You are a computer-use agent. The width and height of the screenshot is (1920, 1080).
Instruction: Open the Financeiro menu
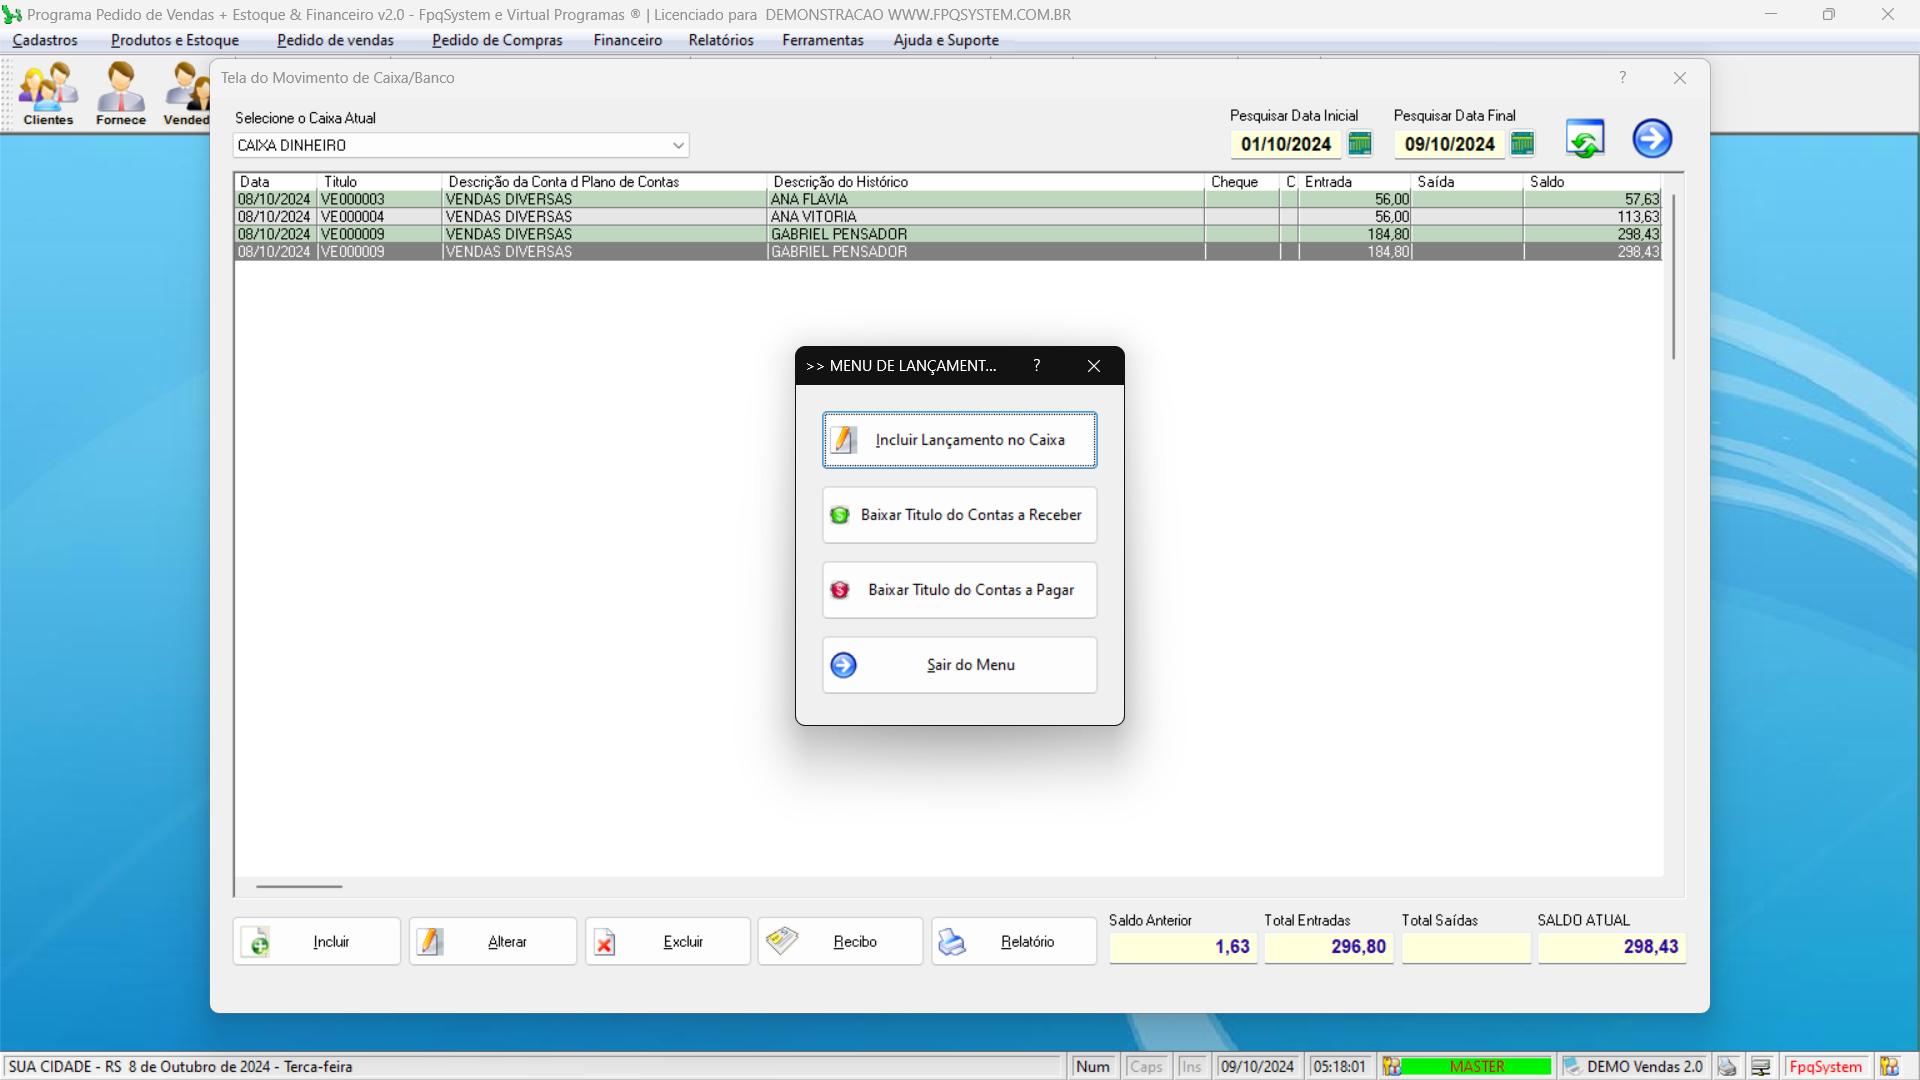pyautogui.click(x=627, y=40)
